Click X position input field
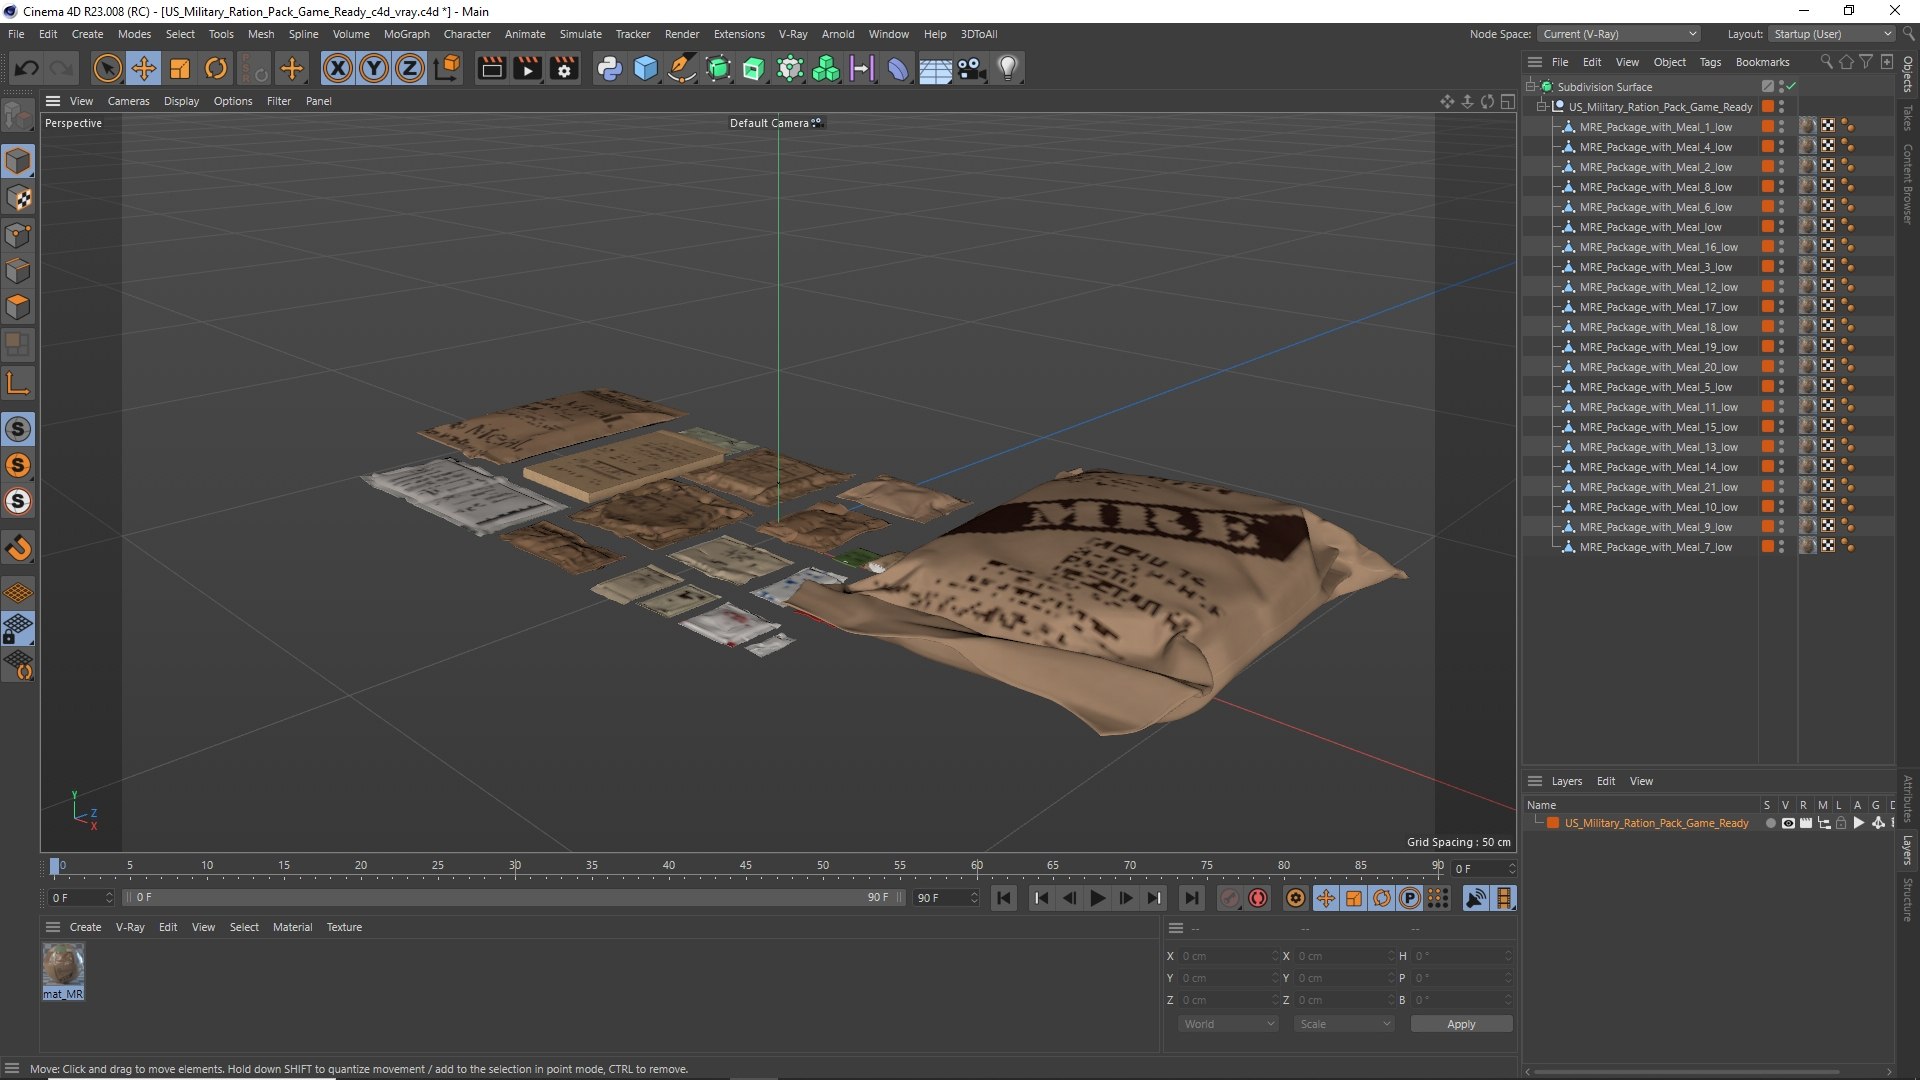This screenshot has width=1920, height=1080. click(1228, 956)
